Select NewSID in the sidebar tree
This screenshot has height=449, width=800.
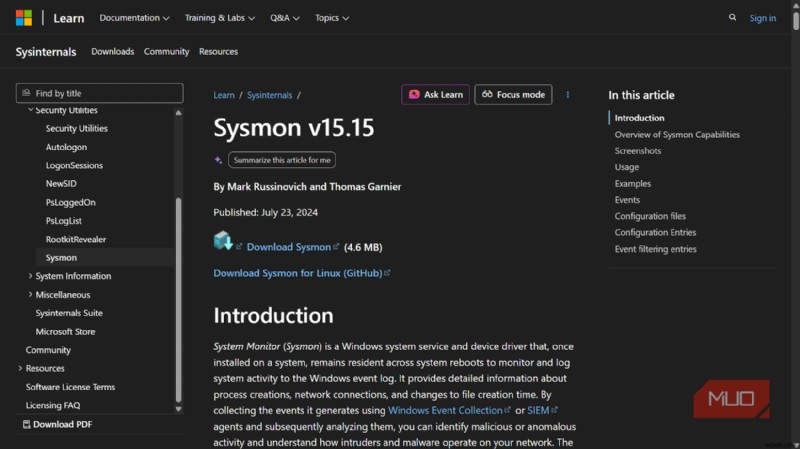[x=61, y=184]
